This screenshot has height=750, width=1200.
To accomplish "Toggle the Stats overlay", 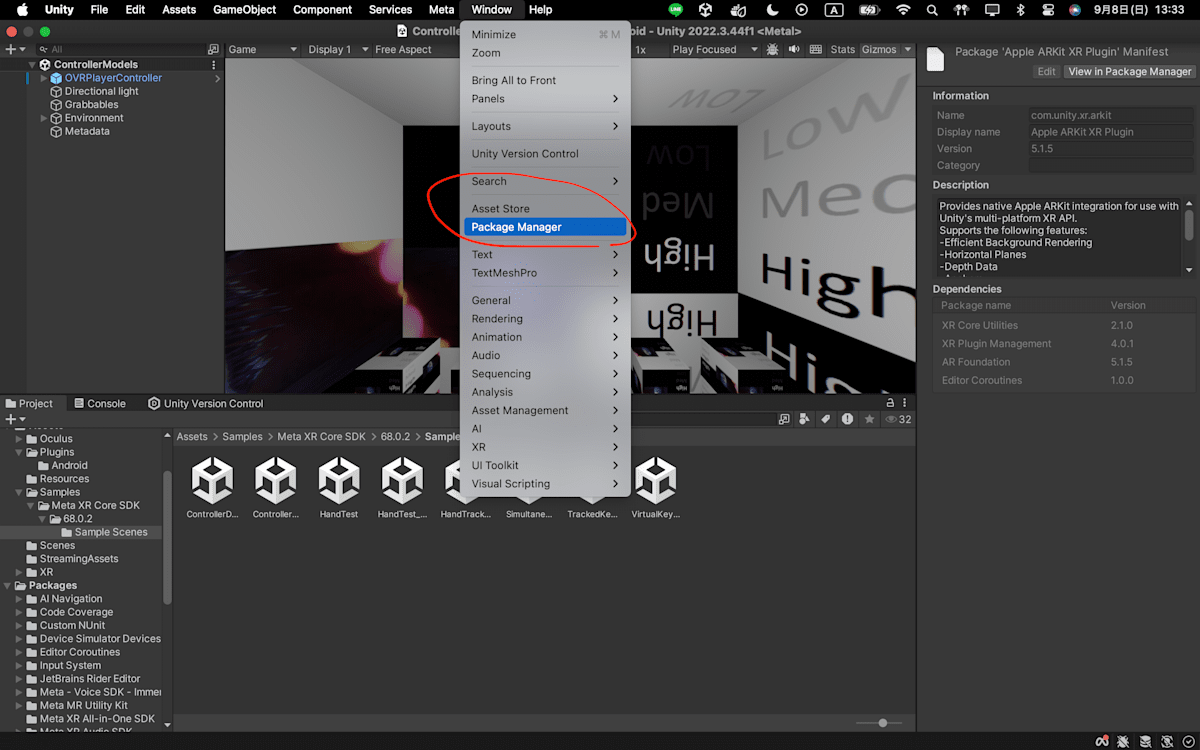I will click(843, 50).
